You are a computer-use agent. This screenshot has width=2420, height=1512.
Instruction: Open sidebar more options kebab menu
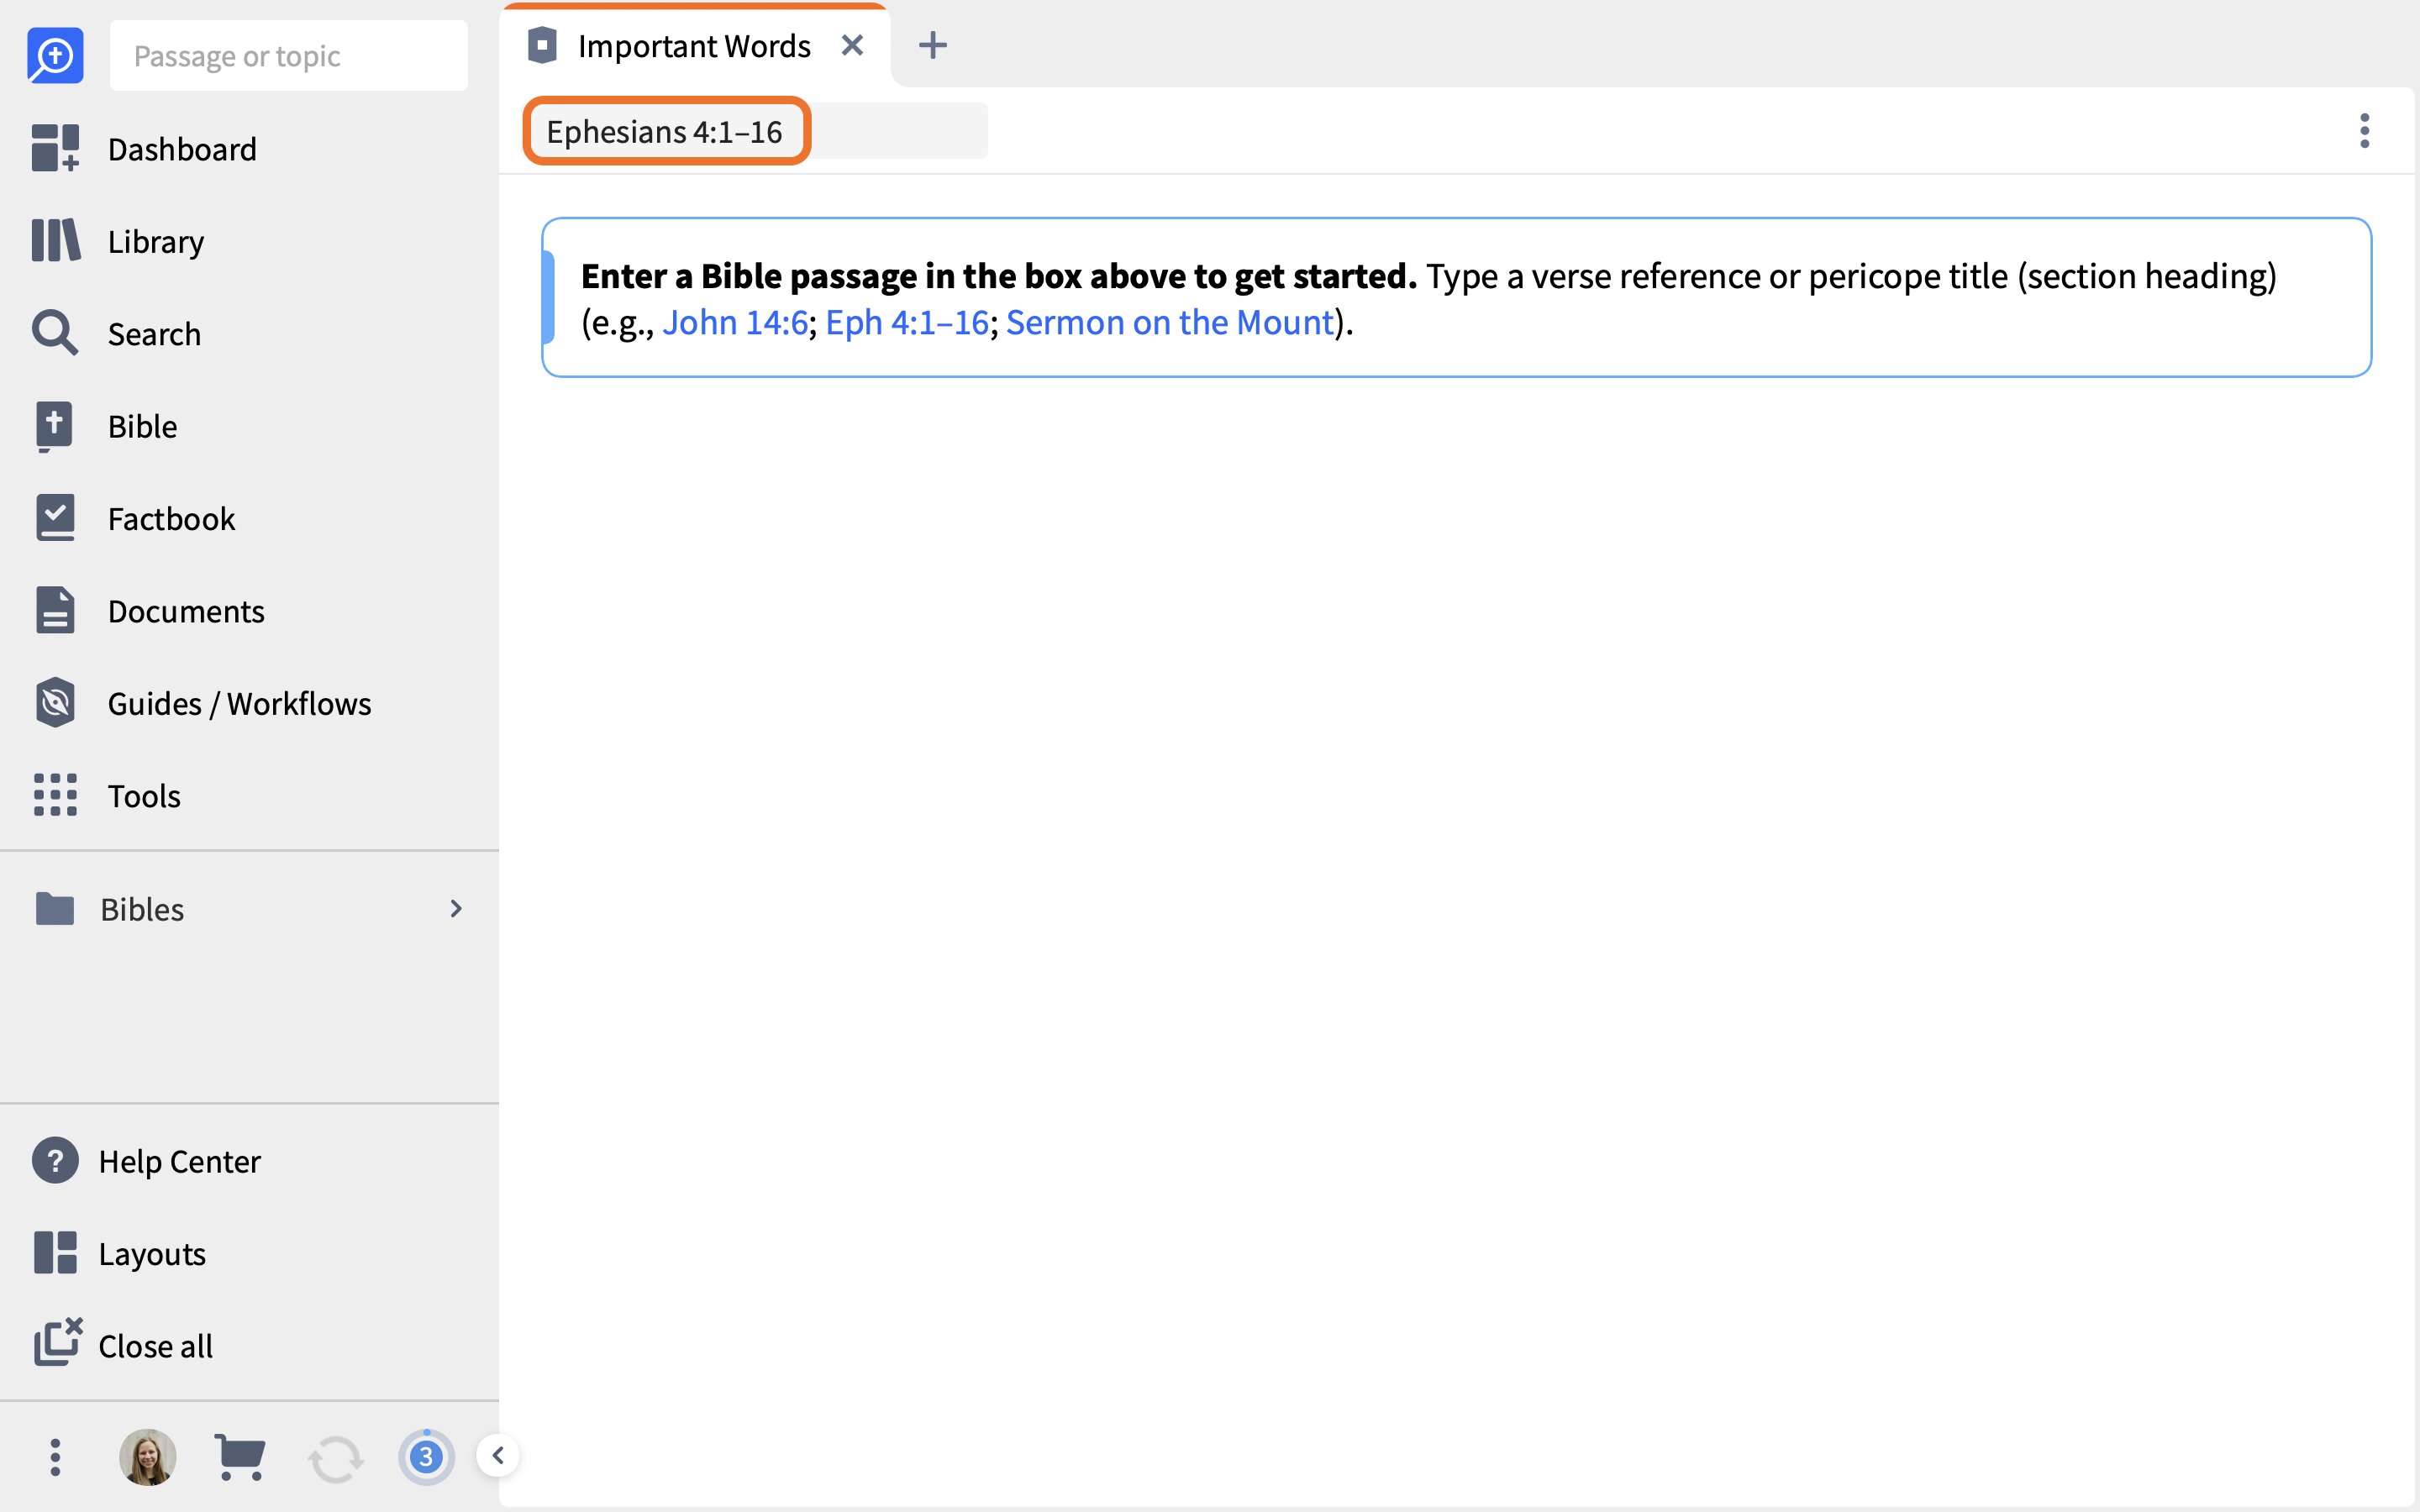coord(55,1457)
